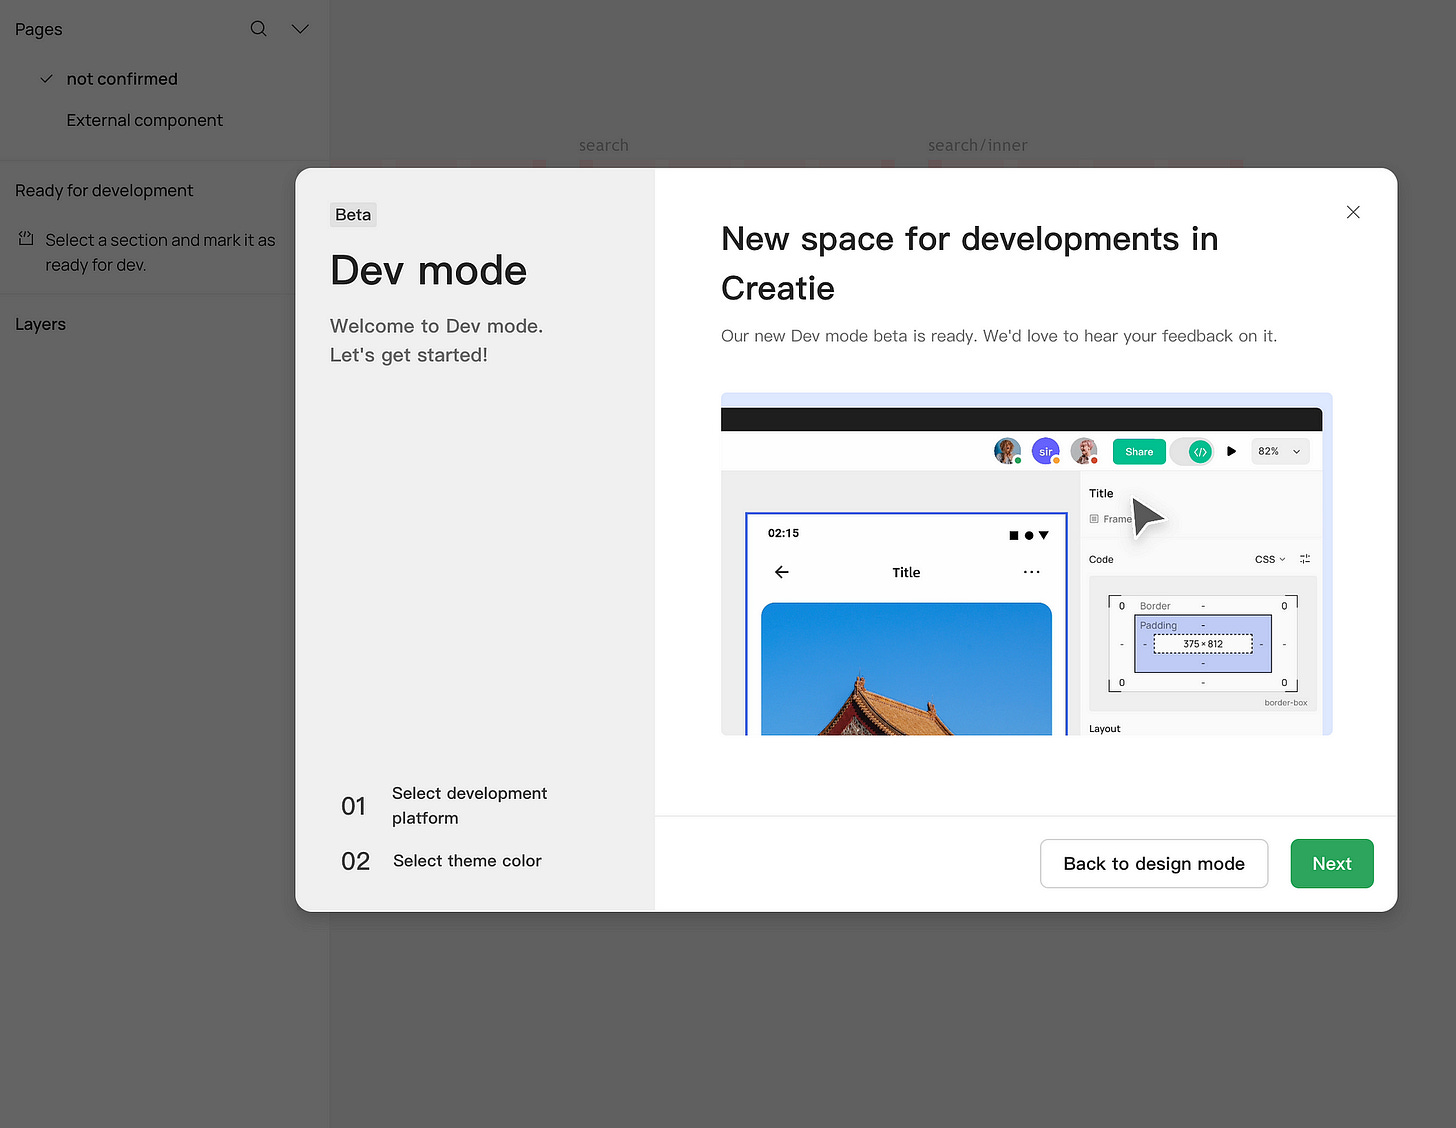This screenshot has height=1128, width=1456.
Task: Click the 'search' frame label on canvas
Action: [x=604, y=145]
